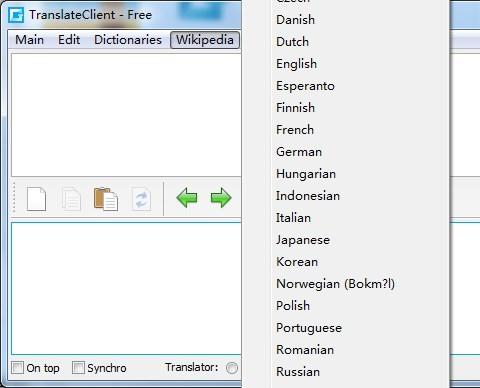Click the greyed-out Copy documents icon

point(71,199)
